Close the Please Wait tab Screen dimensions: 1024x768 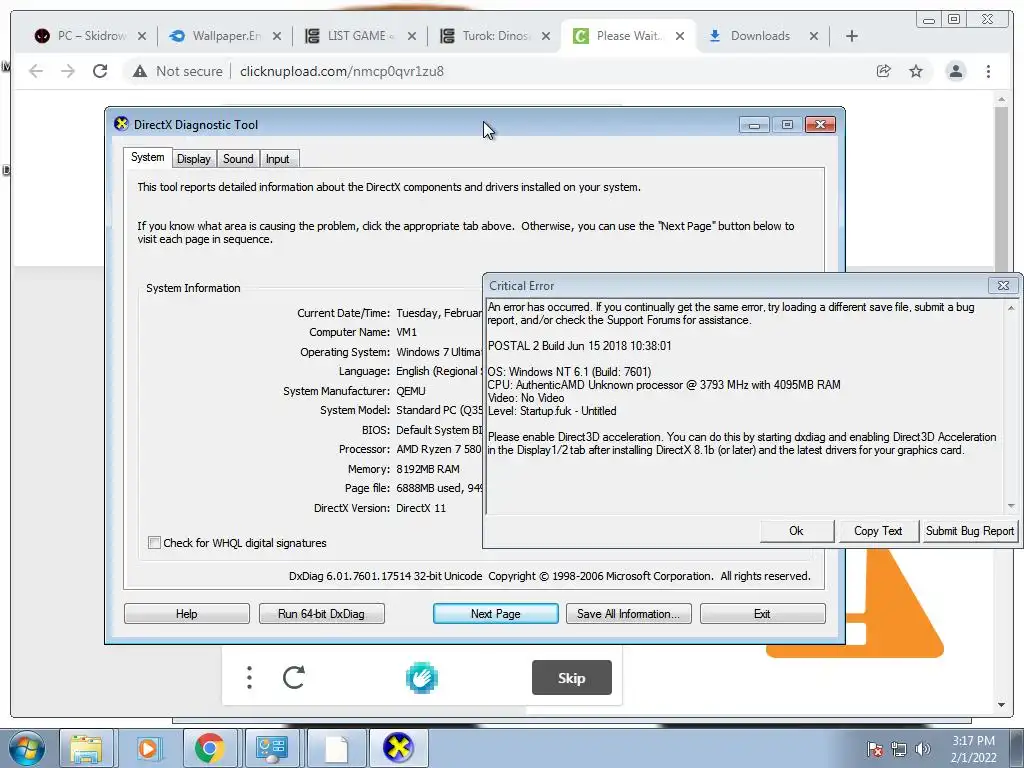pyautogui.click(x=680, y=36)
